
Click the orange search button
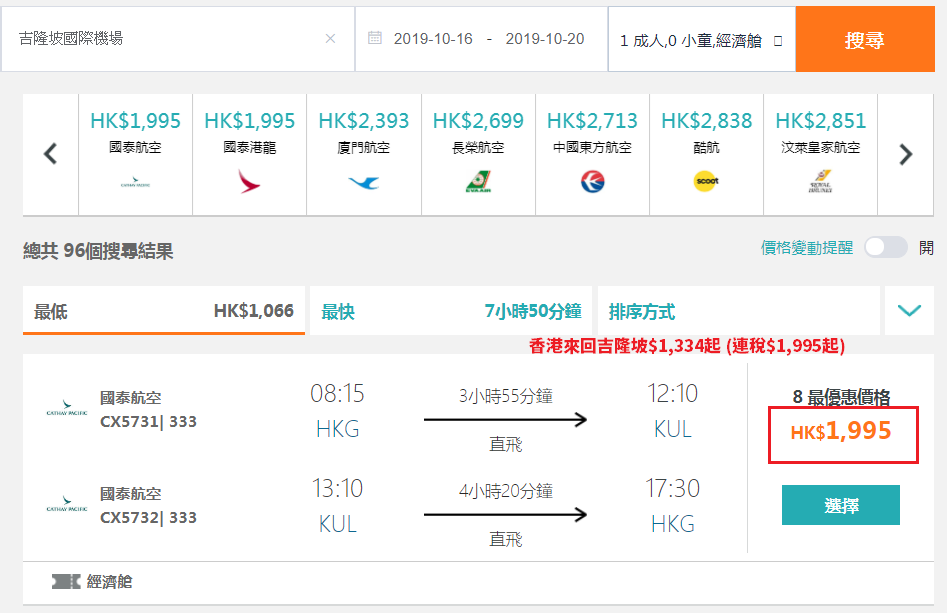coord(865,39)
